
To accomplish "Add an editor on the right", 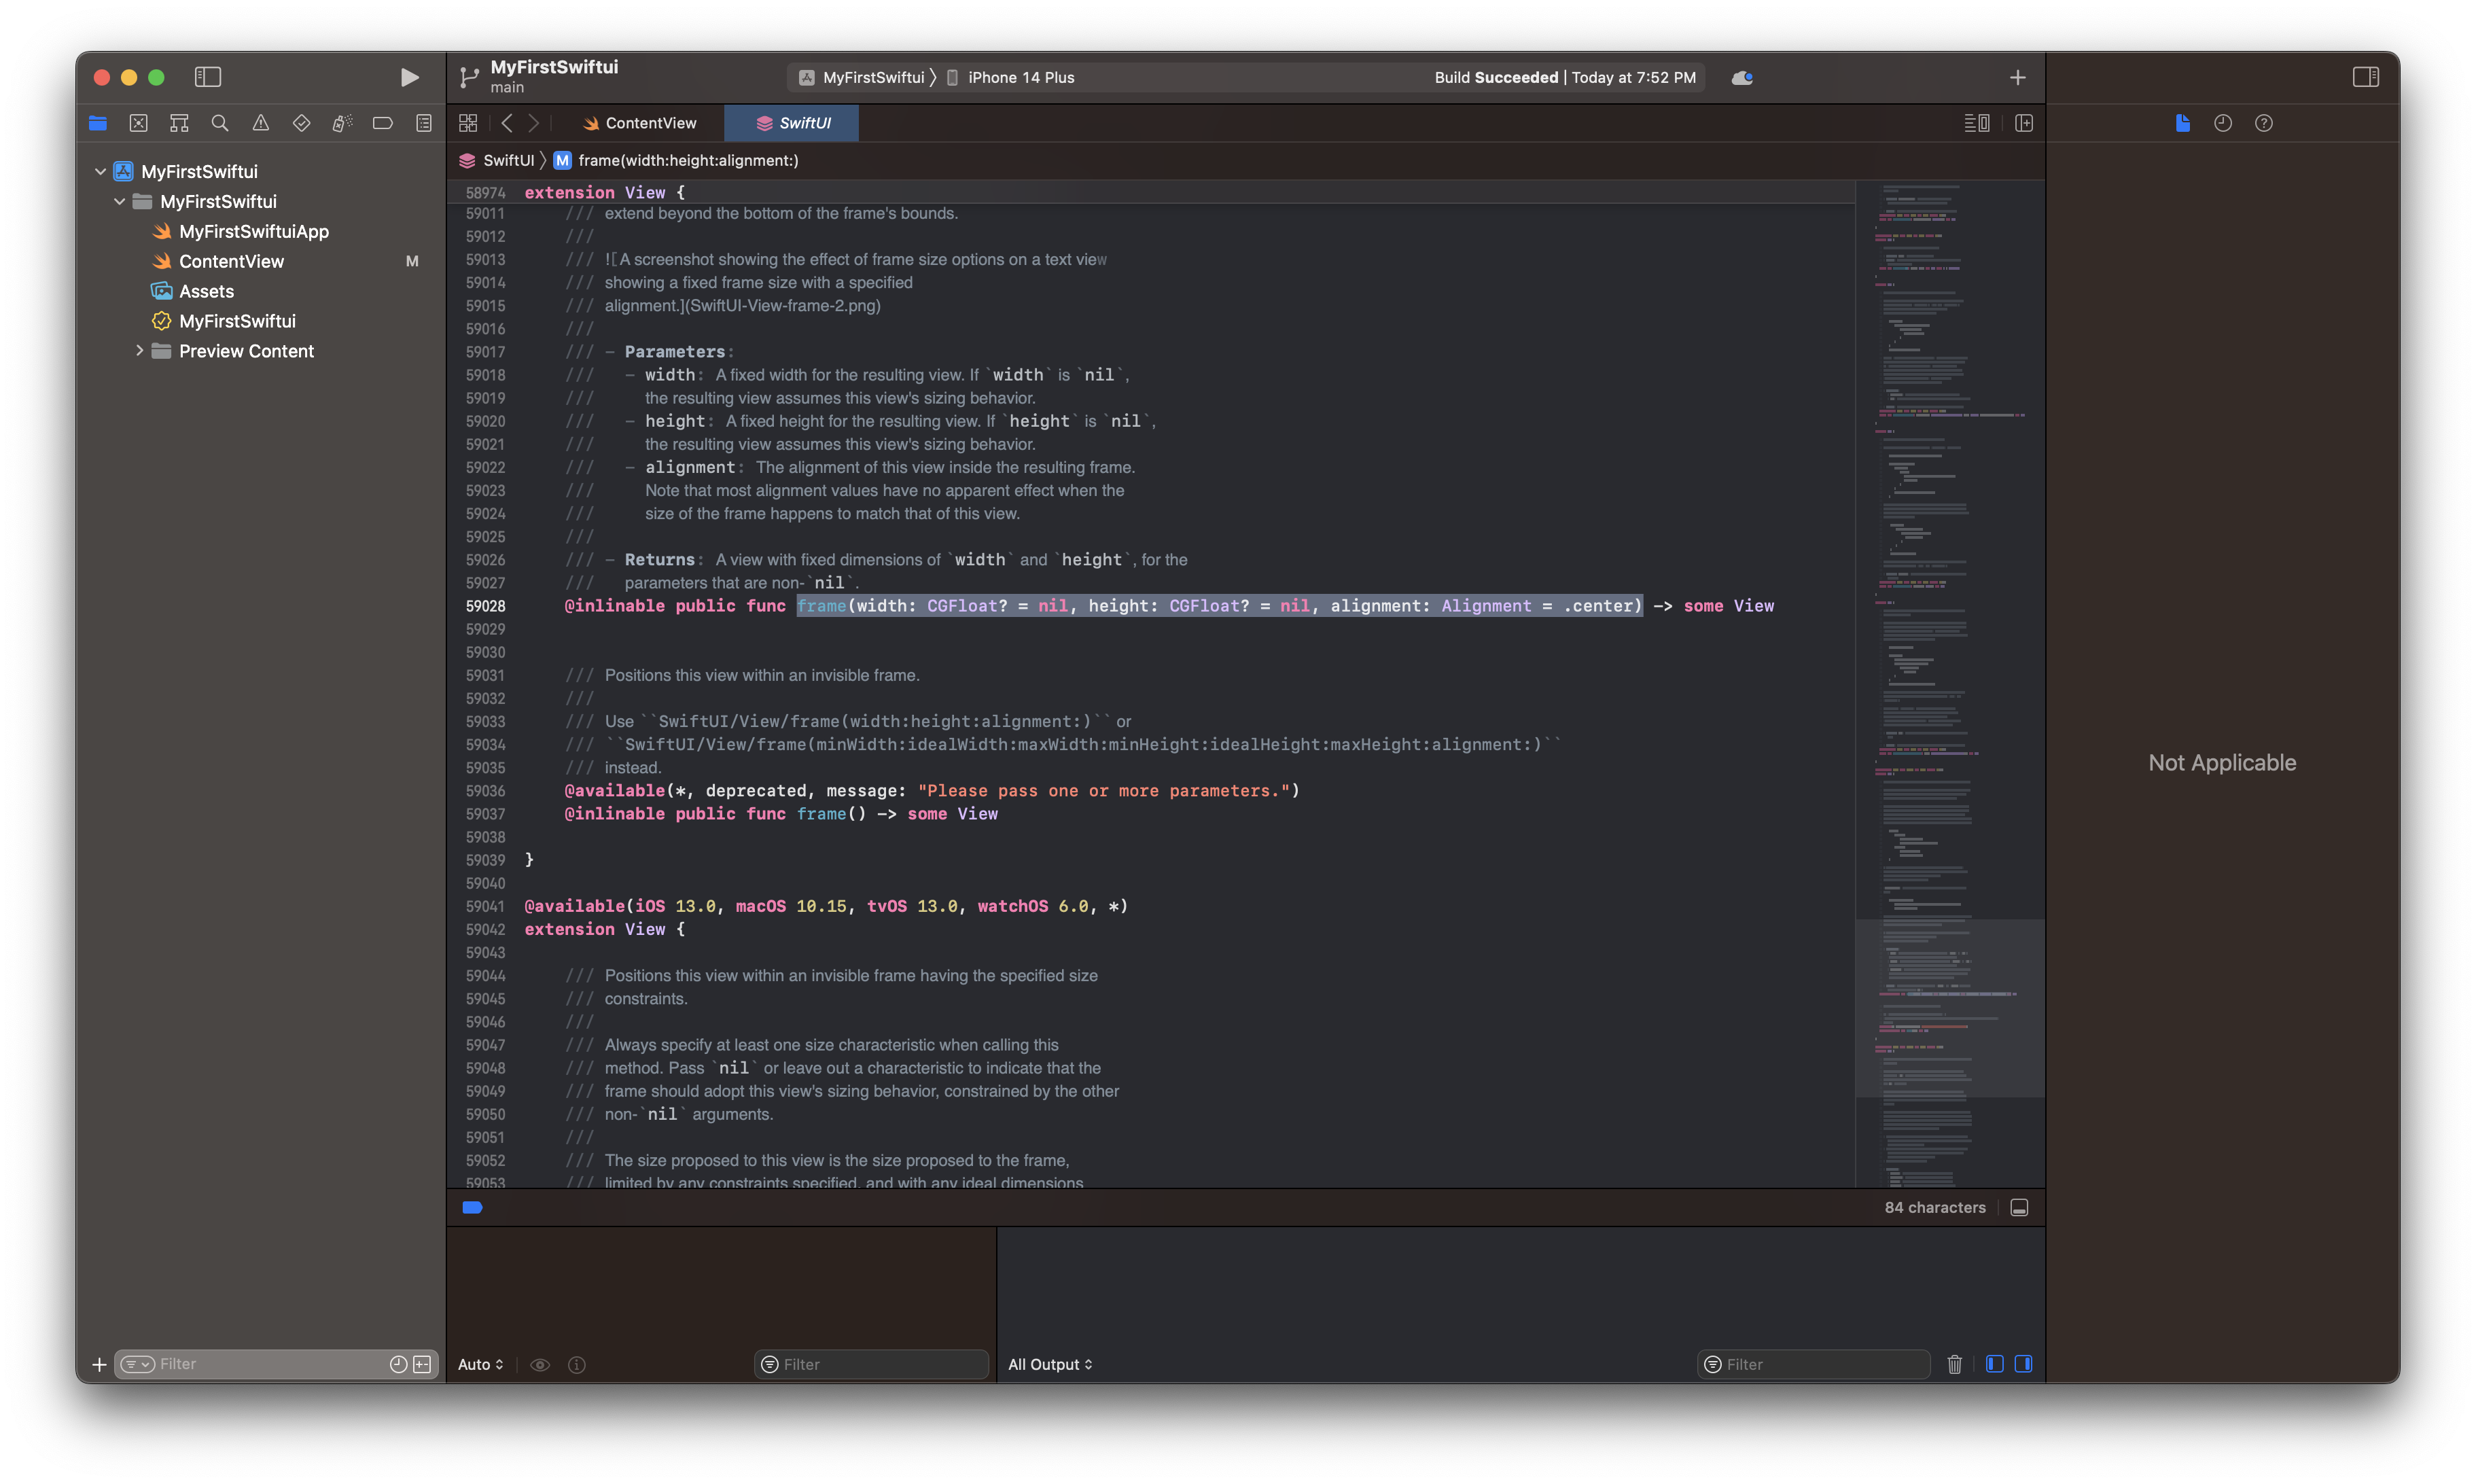I will click(2024, 123).
